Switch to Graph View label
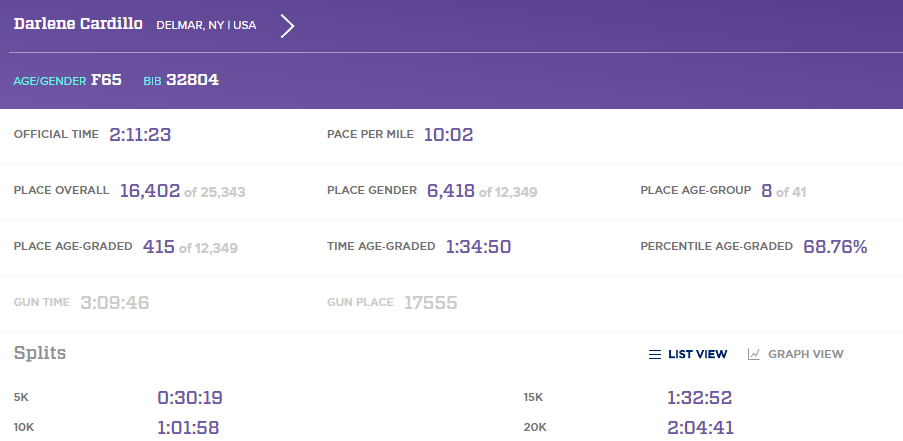Screen dimensions: 903x441 click(x=805, y=354)
